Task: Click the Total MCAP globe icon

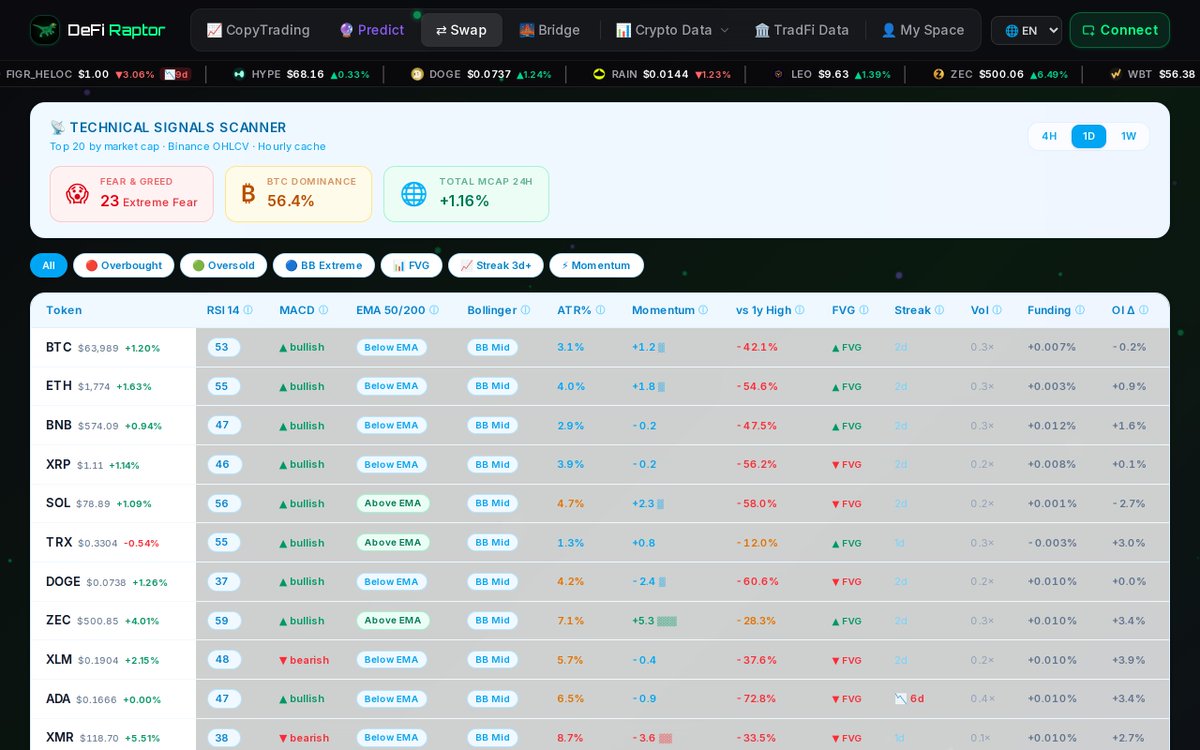Action: (414, 194)
